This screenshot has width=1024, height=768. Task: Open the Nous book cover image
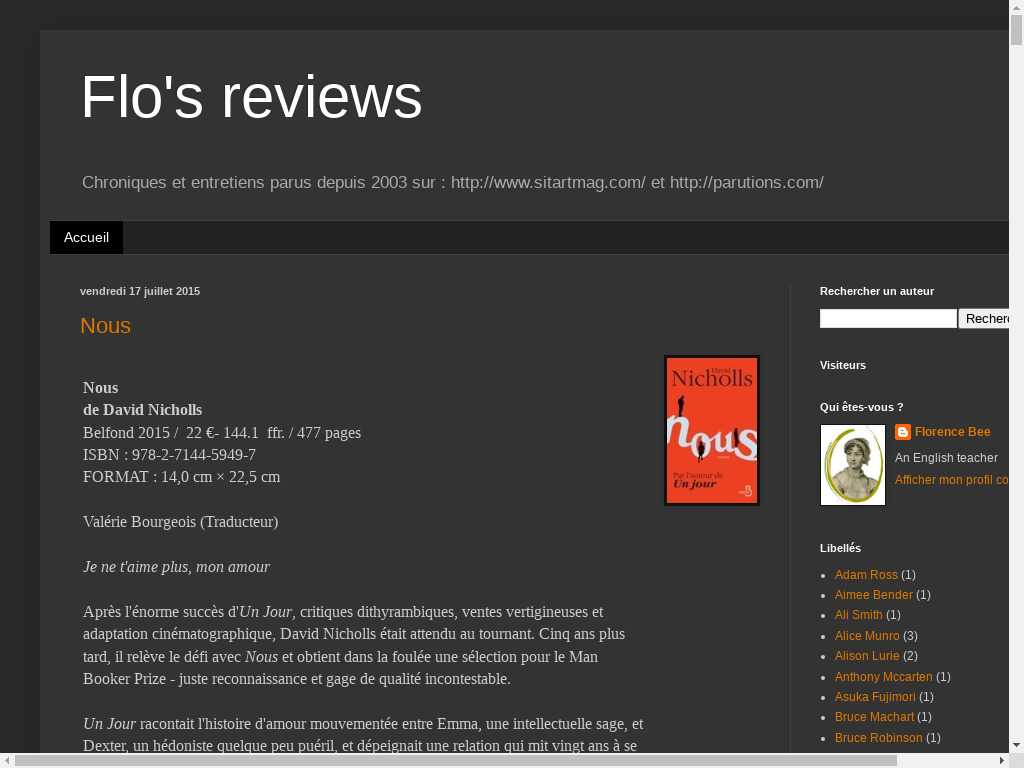712,430
